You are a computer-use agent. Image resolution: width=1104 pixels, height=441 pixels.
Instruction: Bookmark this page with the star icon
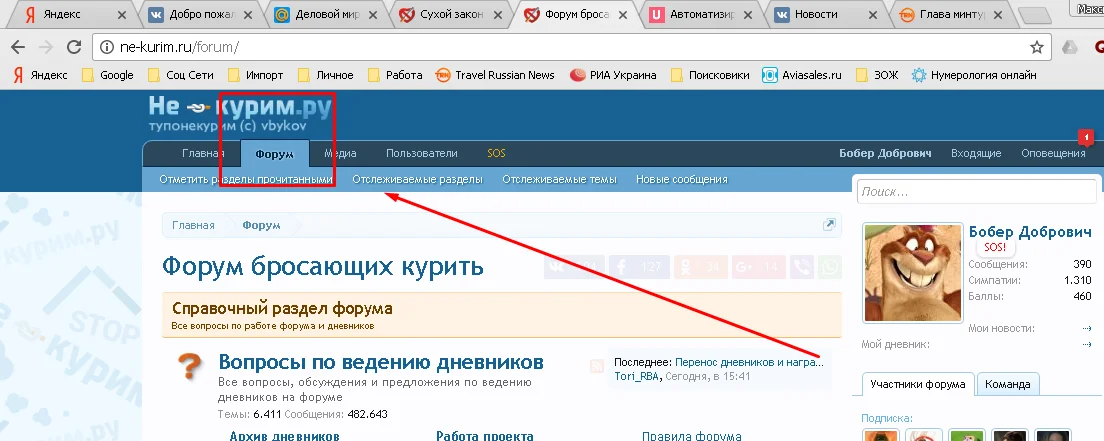[1036, 47]
